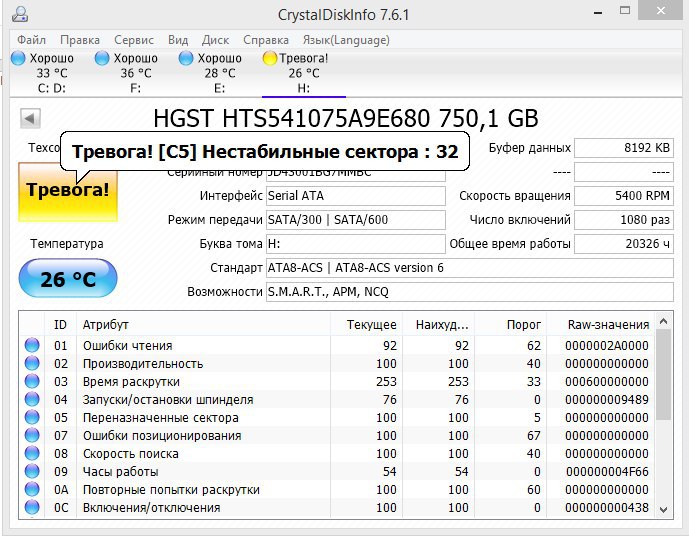
Task: Click status orb for 05 Переназначенные сектора
Action: click(x=32, y=417)
